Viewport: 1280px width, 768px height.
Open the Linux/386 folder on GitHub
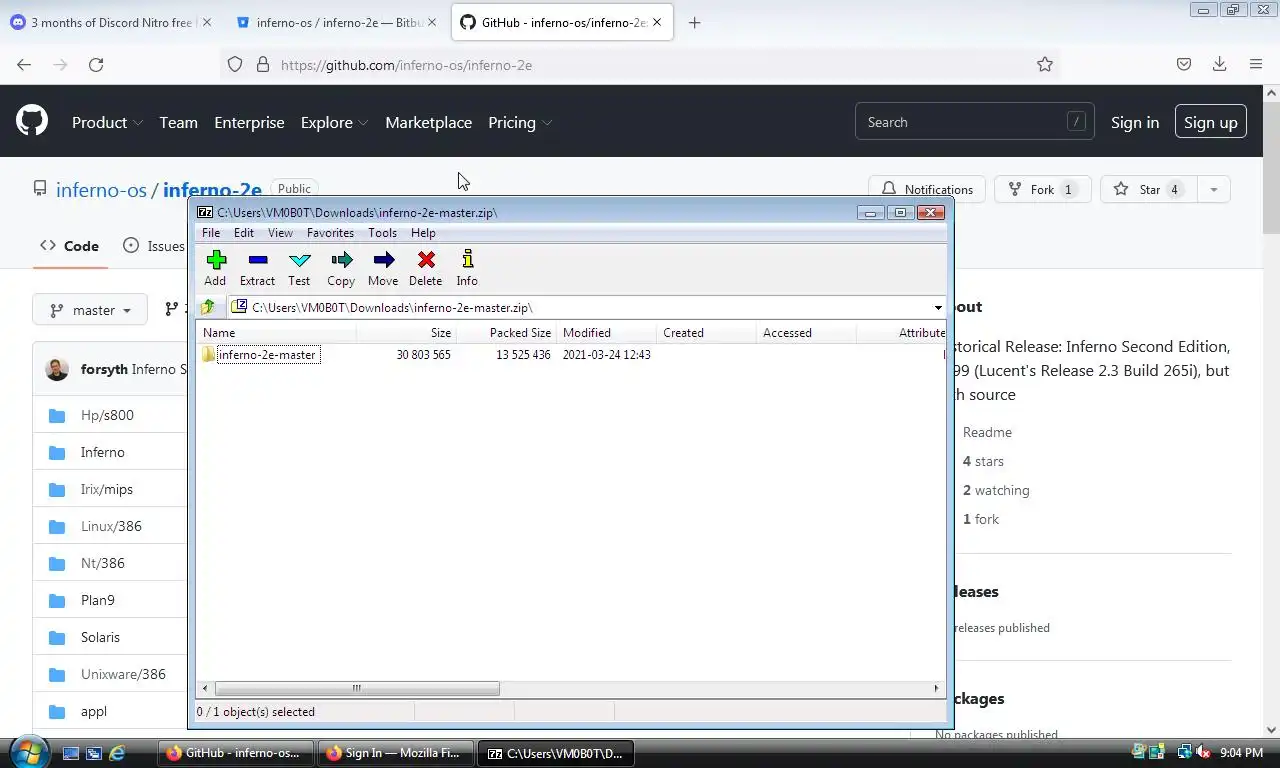111,526
